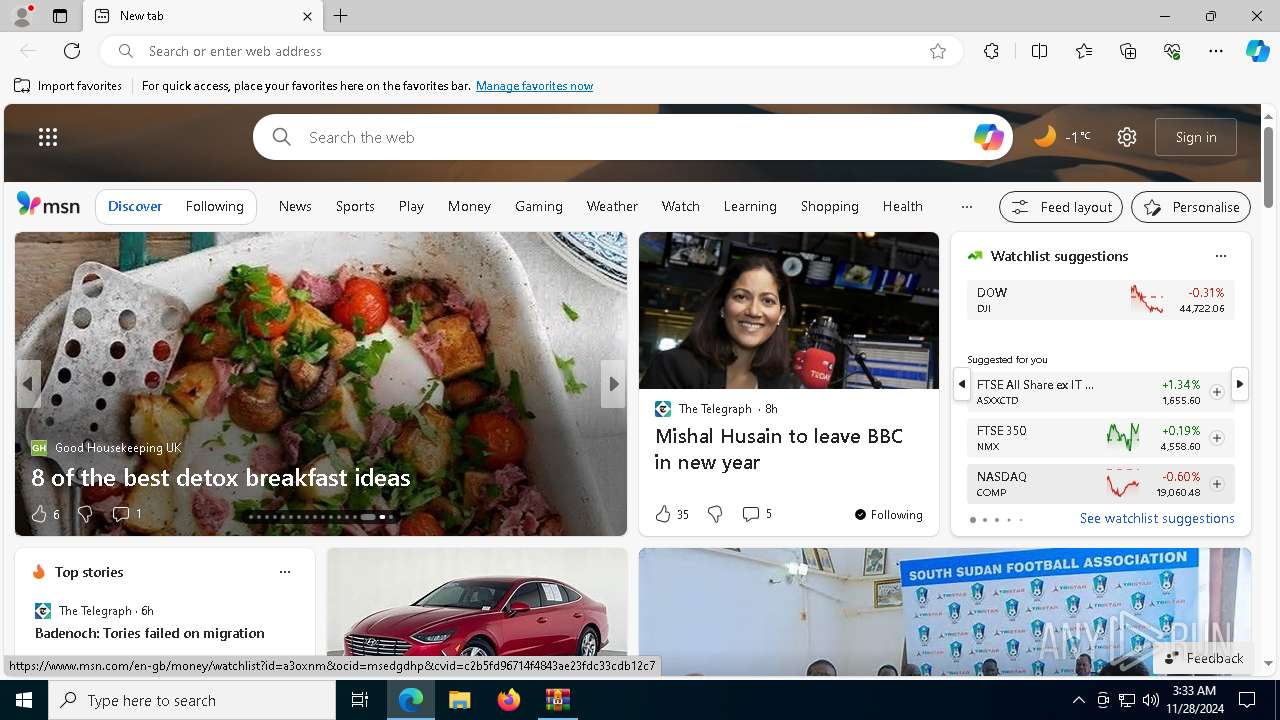Click Manage favorites now link
The width and height of the screenshot is (1280, 720).
coord(534,86)
